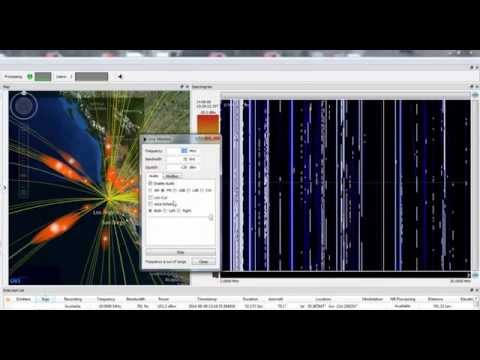
Task: Click the orange power color scale legend
Action: click(208, 125)
